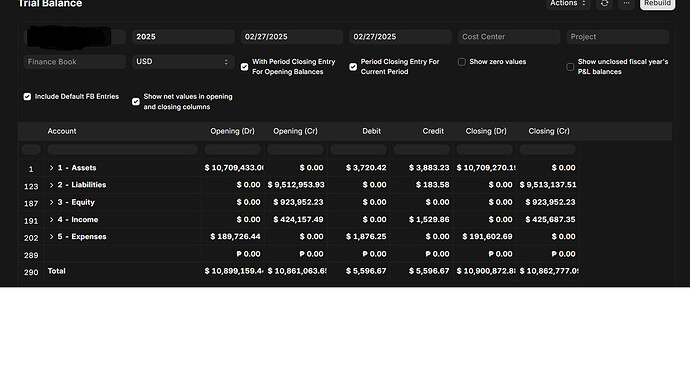Image resolution: width=690 pixels, height=375 pixels.
Task: Click row number 123
Action: (x=31, y=187)
